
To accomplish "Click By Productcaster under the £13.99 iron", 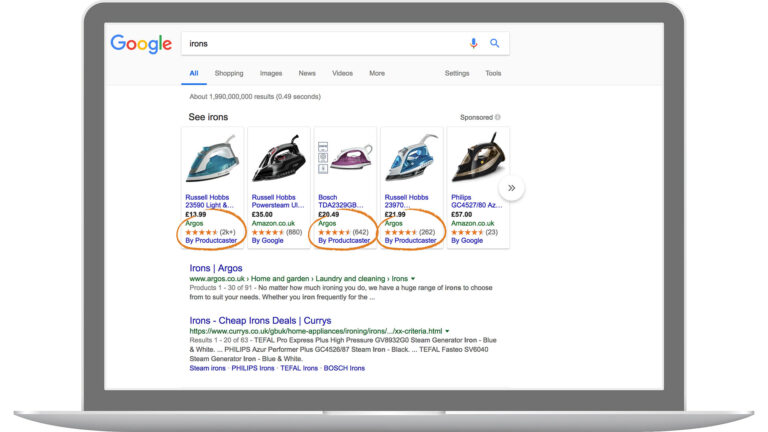I will [211, 240].
